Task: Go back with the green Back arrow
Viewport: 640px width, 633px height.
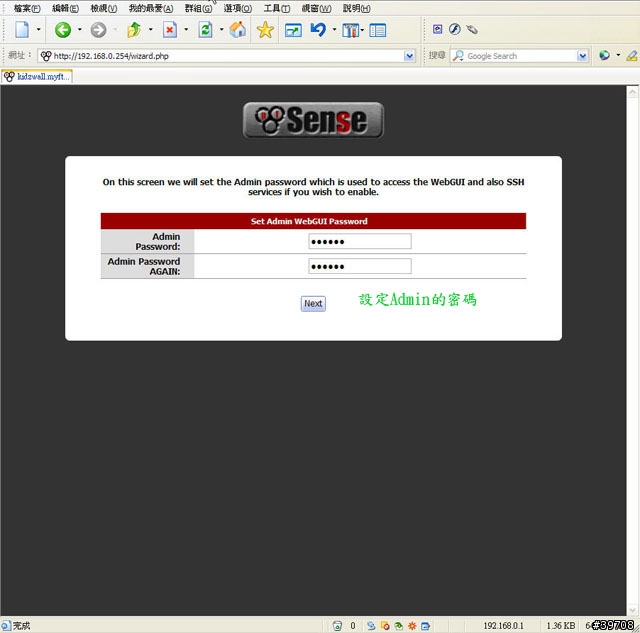Action: (x=63, y=30)
